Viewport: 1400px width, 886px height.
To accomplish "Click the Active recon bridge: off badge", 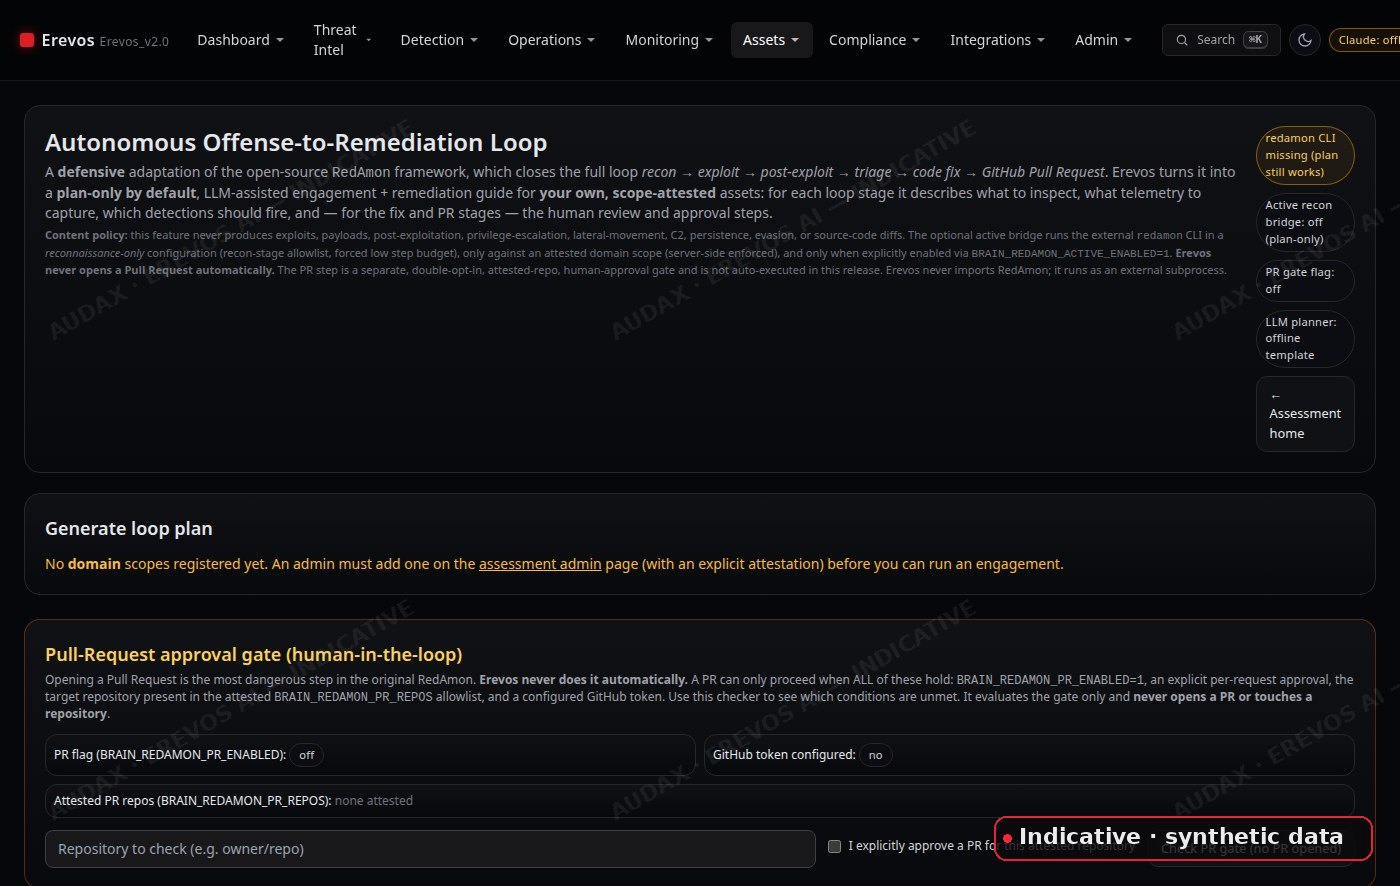I will (1305, 222).
